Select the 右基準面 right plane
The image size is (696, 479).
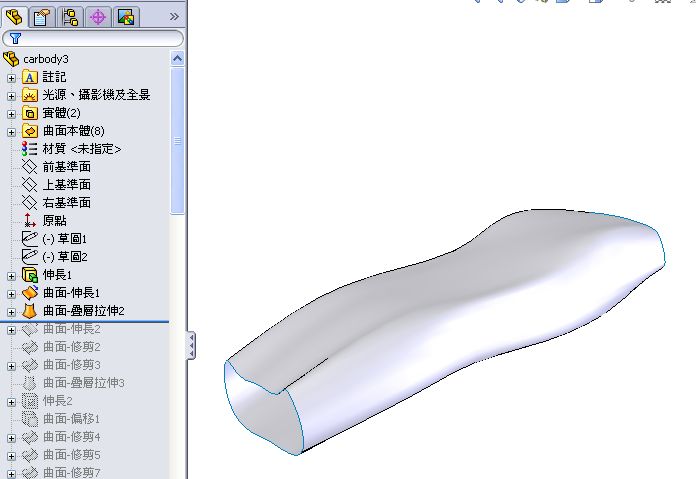(x=67, y=203)
